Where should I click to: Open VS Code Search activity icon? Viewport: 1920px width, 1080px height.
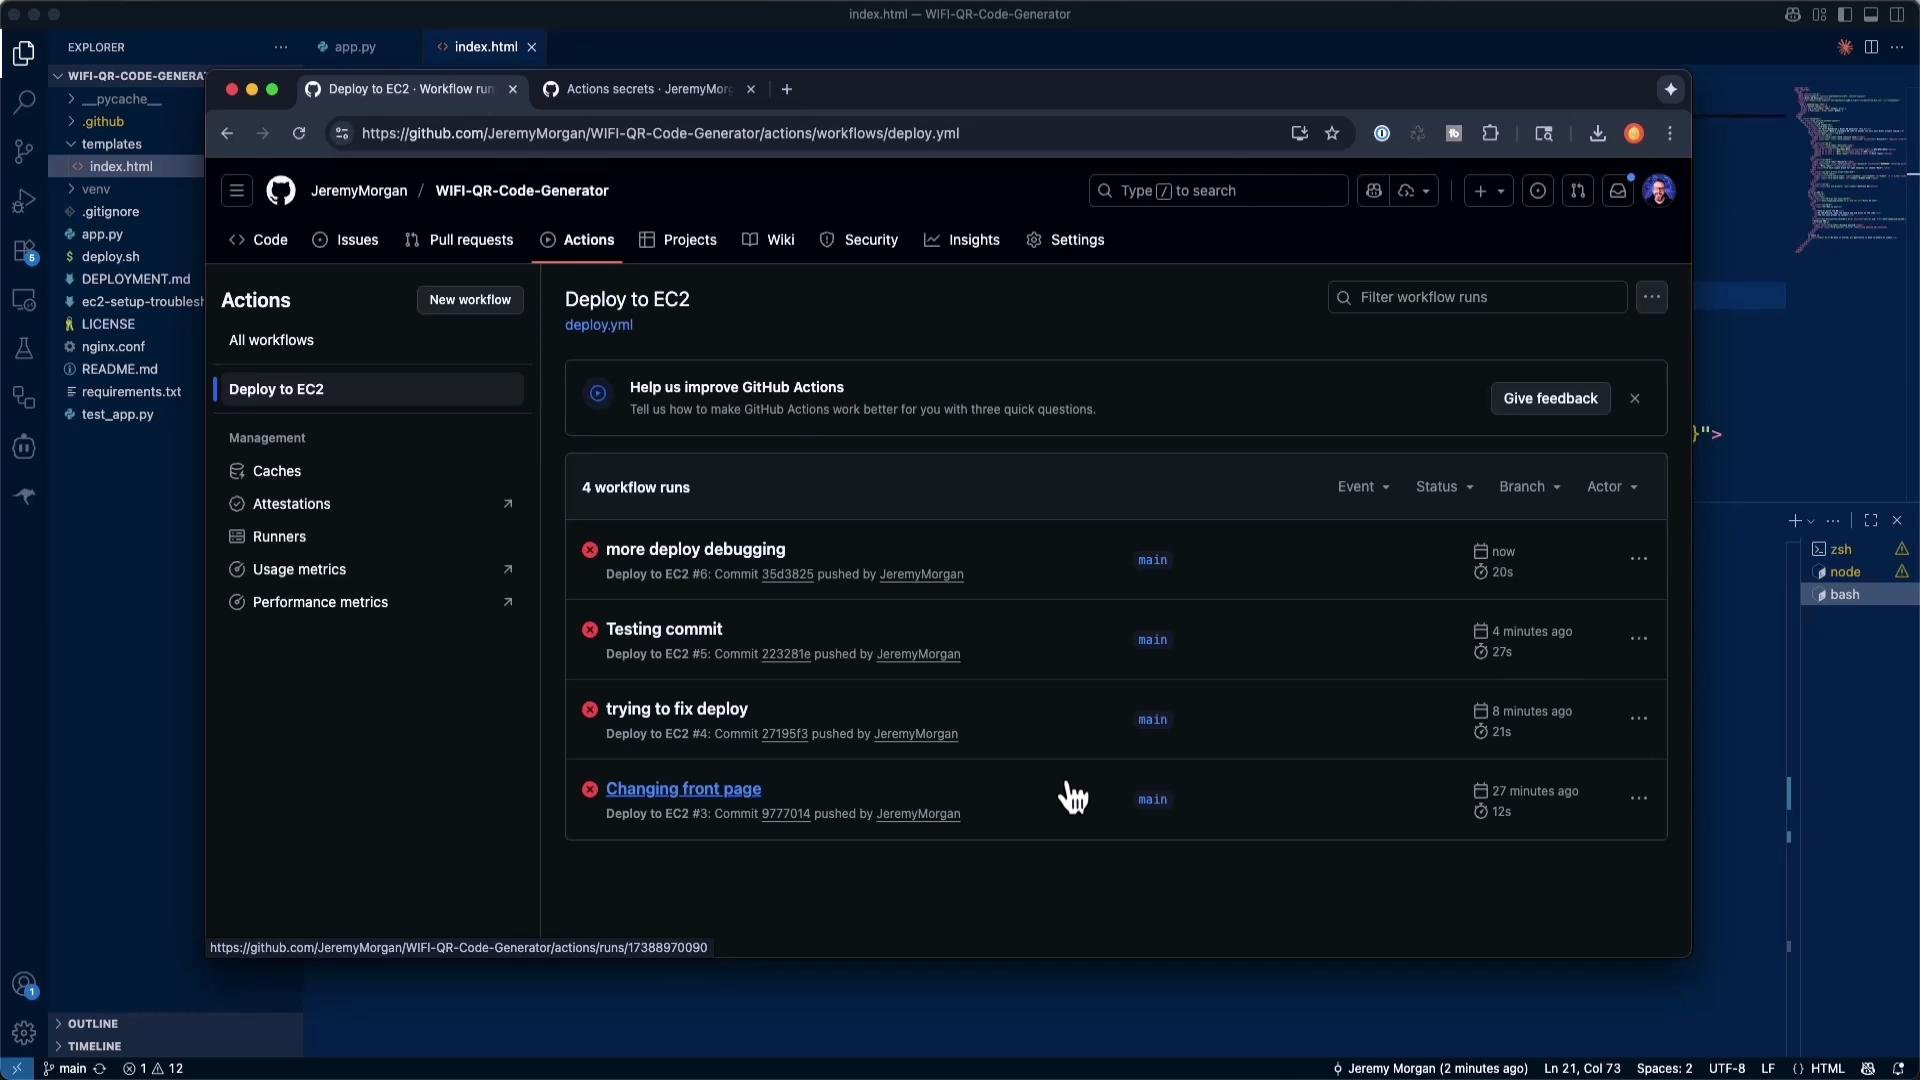24,101
